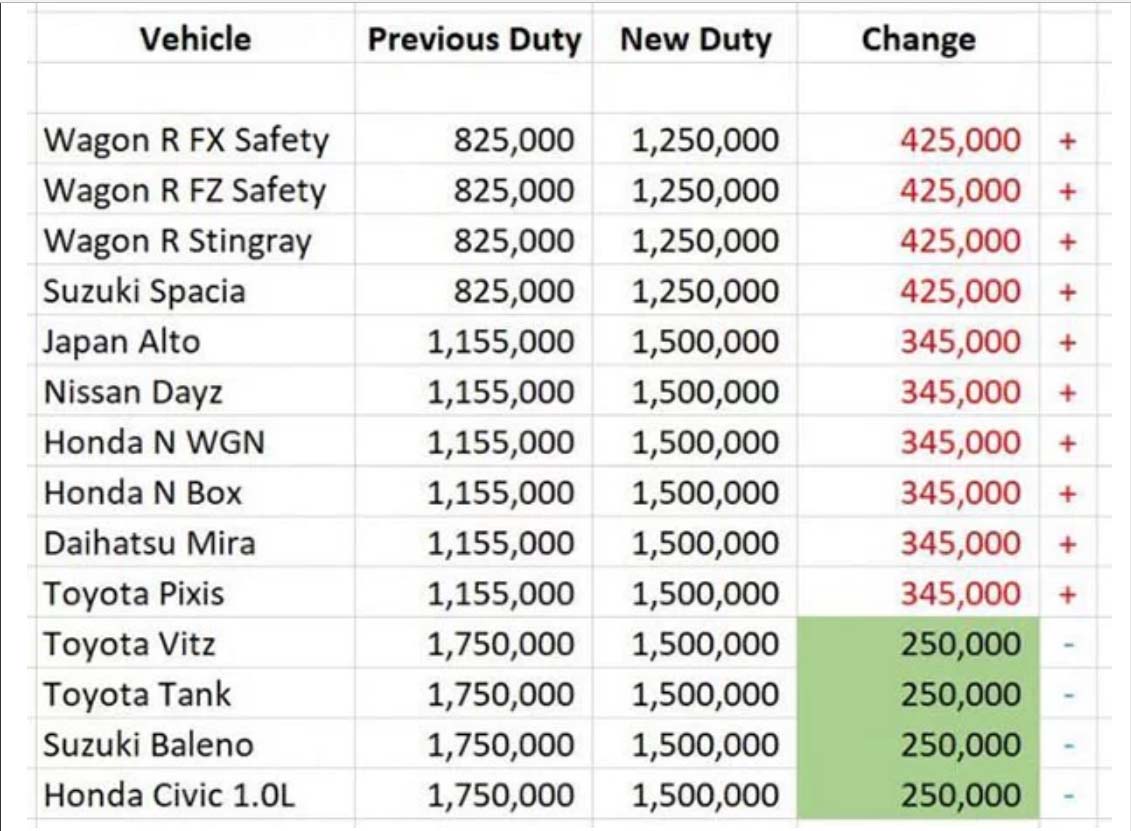Select the Change column header cell
This screenshot has height=831, width=1131.
[x=918, y=40]
